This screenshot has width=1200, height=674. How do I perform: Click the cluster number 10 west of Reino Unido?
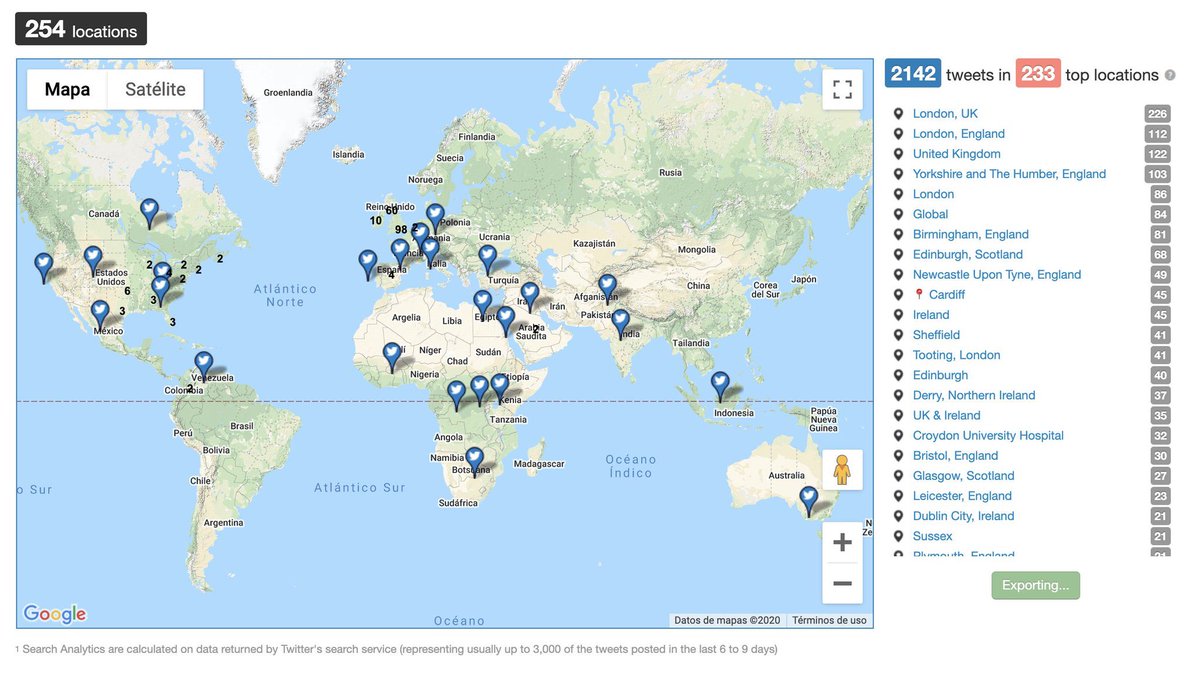click(x=376, y=221)
